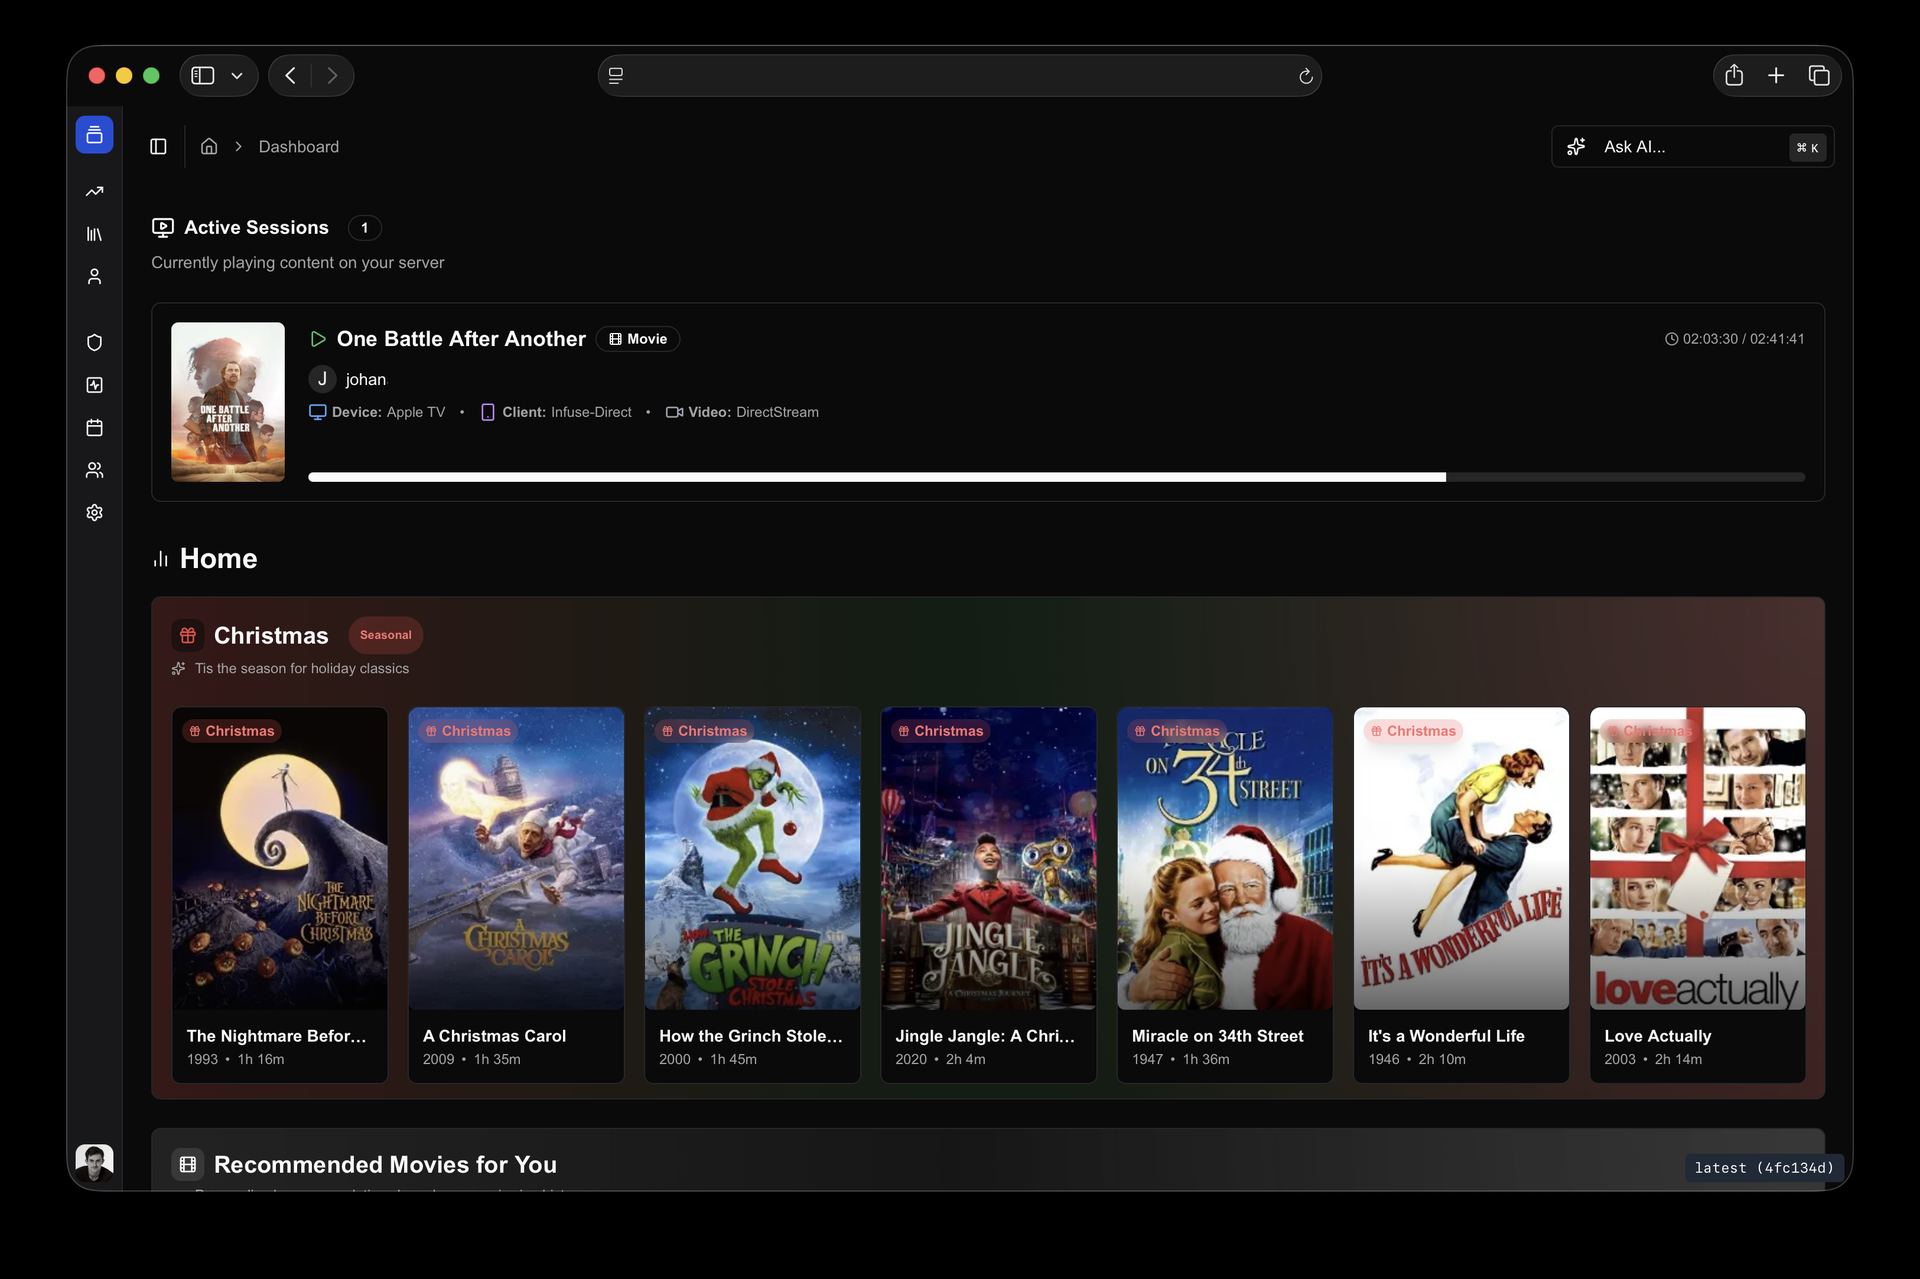
Task: Open the library icon in sidebar
Action: (x=94, y=234)
